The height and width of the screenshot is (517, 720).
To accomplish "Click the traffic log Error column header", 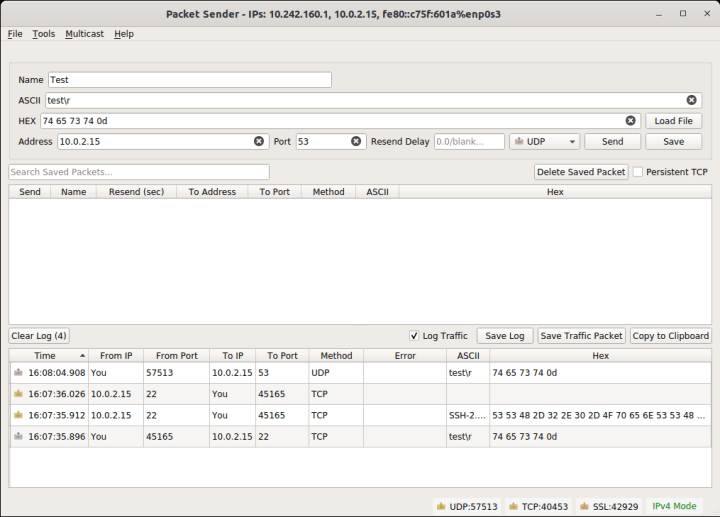I will (405, 355).
